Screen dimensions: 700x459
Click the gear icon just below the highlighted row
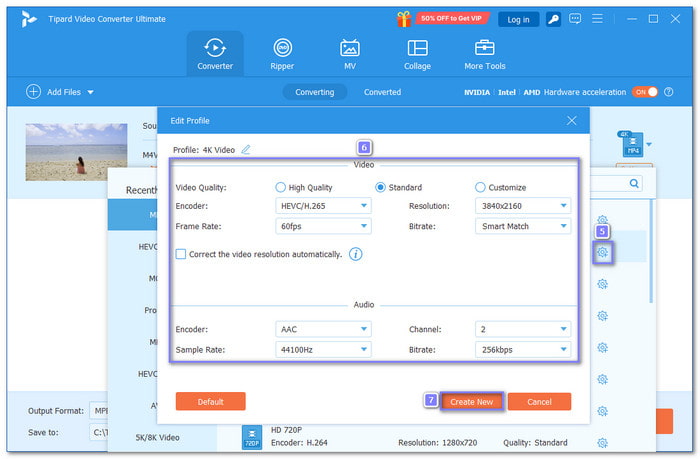602,284
